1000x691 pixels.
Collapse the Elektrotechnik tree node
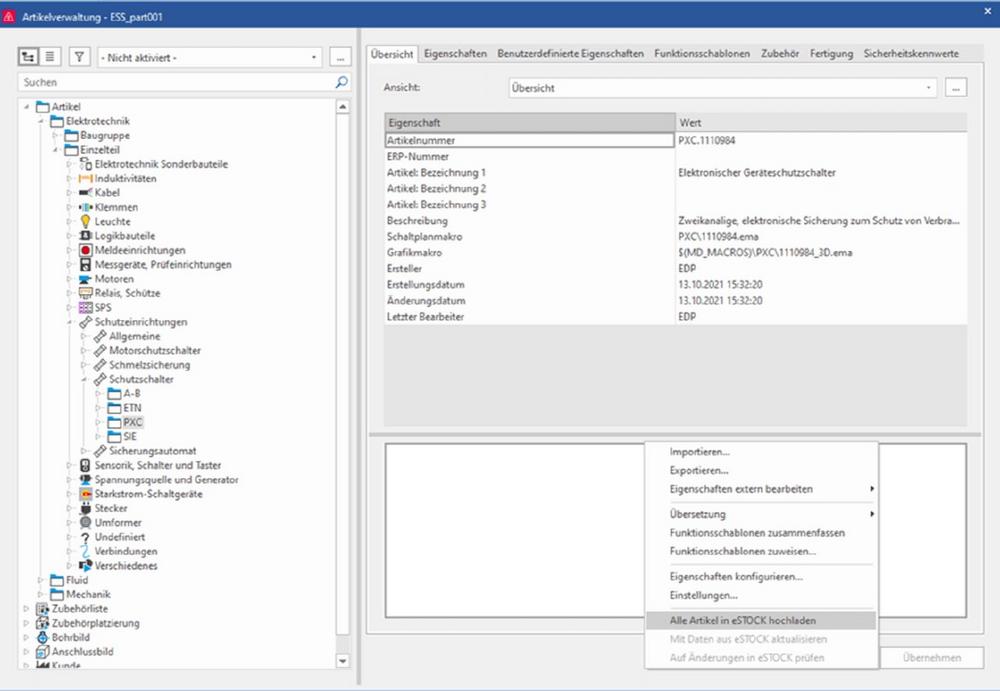[41, 121]
